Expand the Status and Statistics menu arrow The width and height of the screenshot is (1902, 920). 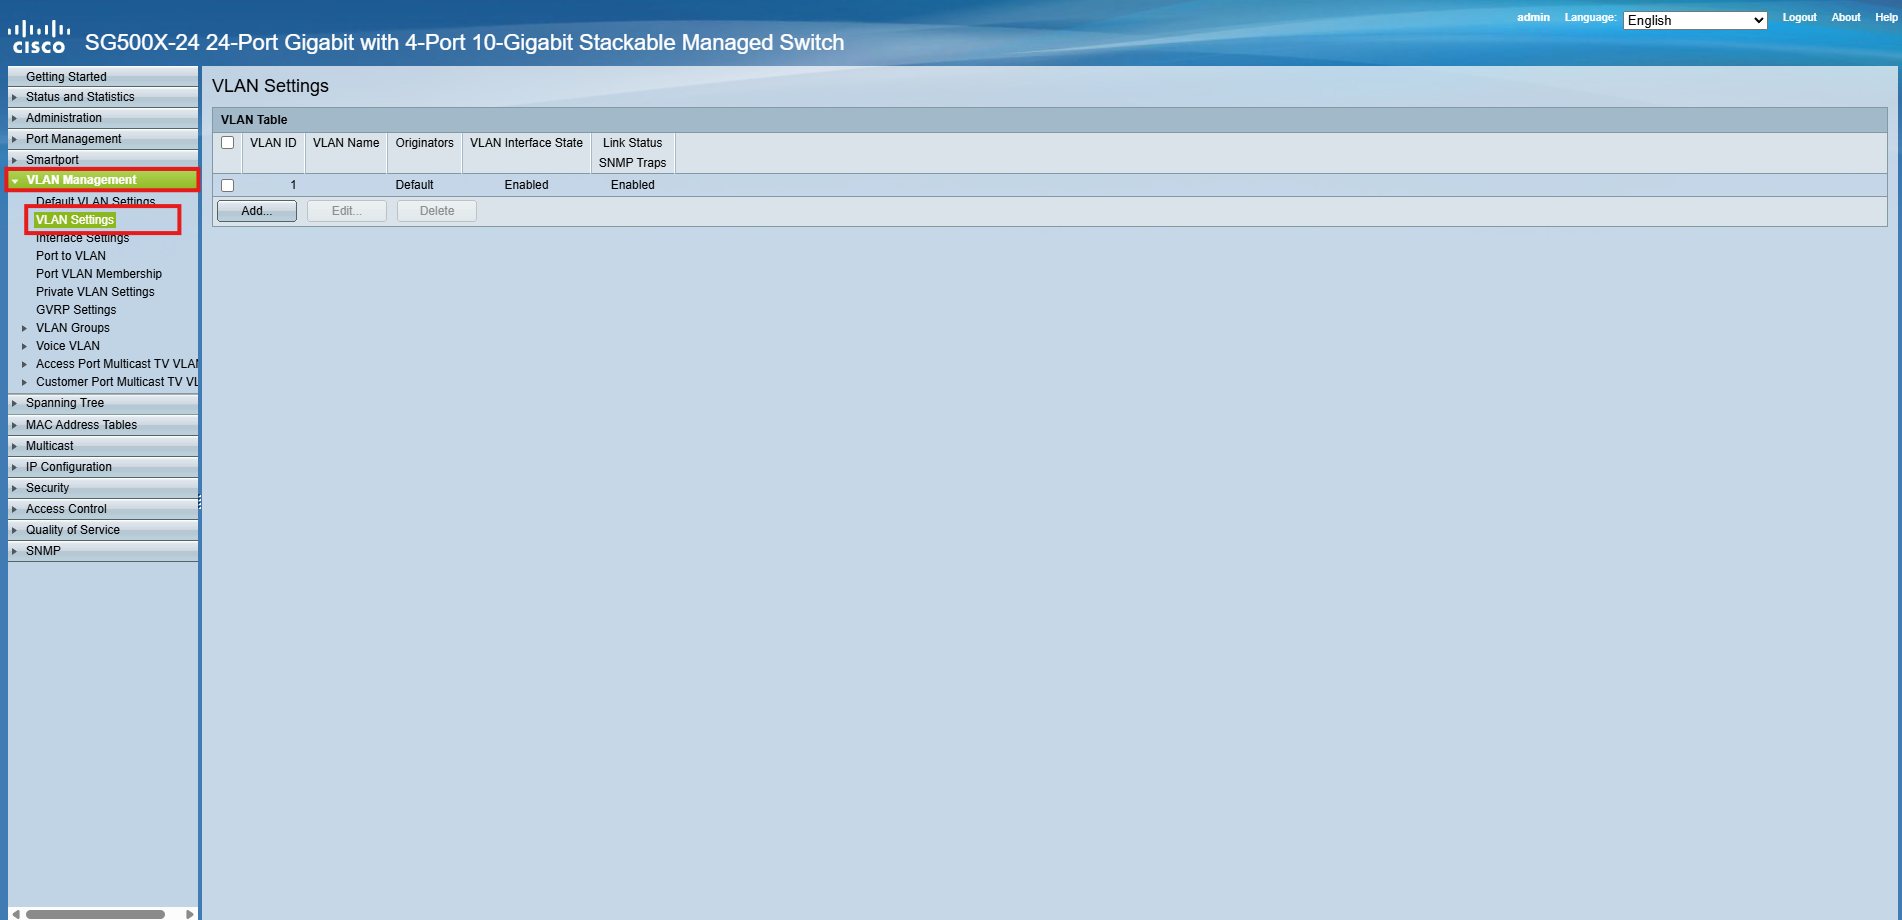[x=14, y=97]
